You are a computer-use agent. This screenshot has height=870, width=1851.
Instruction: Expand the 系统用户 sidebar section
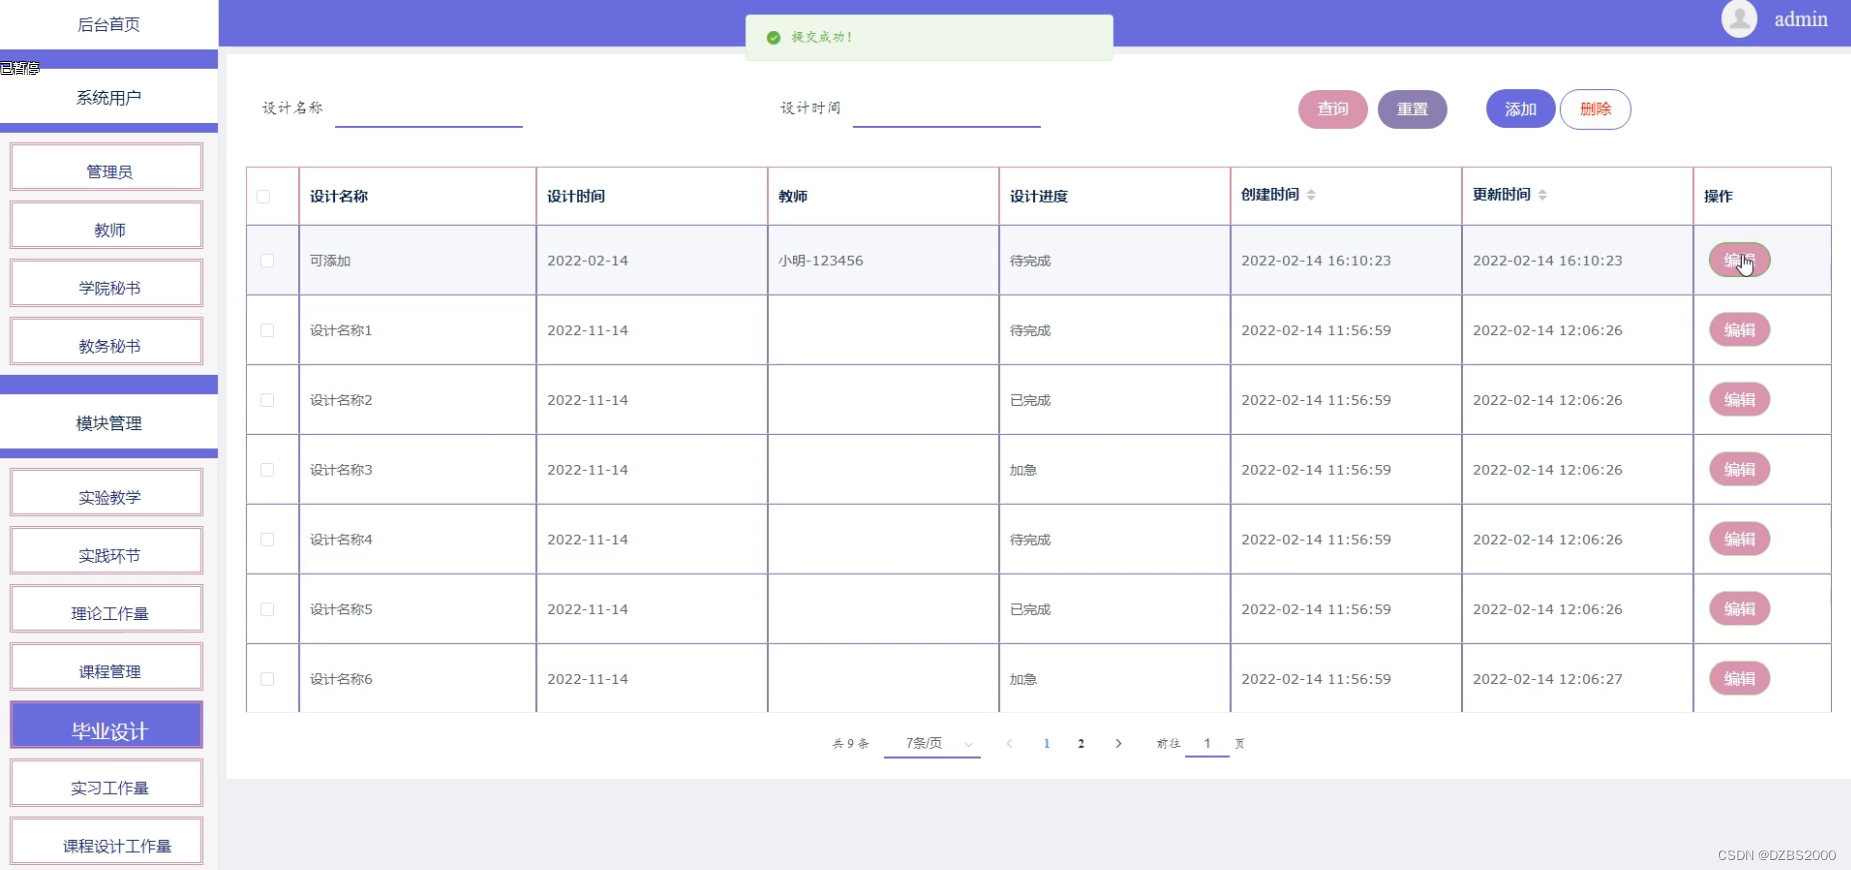tap(109, 97)
